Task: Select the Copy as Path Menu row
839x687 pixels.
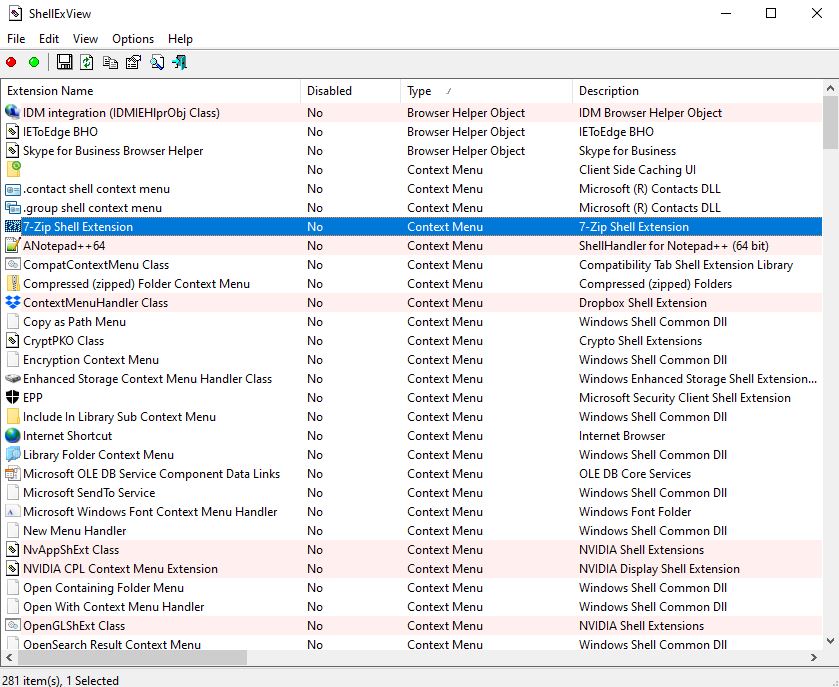Action: pos(412,322)
